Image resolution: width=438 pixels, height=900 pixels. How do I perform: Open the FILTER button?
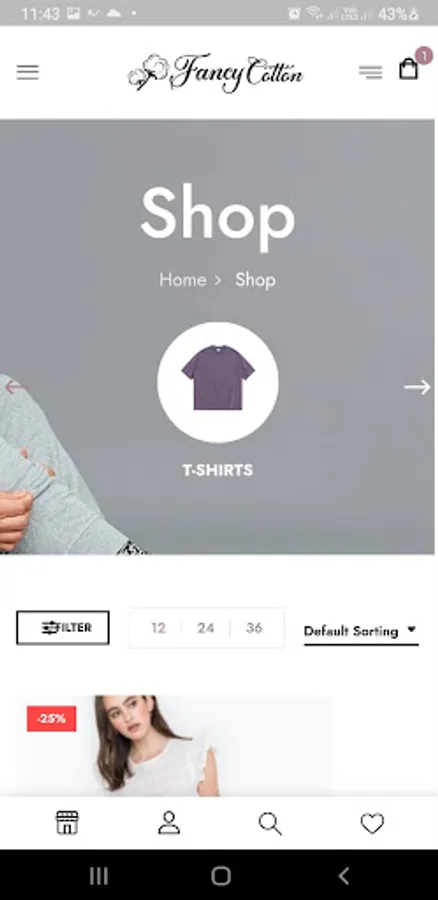pyautogui.click(x=63, y=627)
